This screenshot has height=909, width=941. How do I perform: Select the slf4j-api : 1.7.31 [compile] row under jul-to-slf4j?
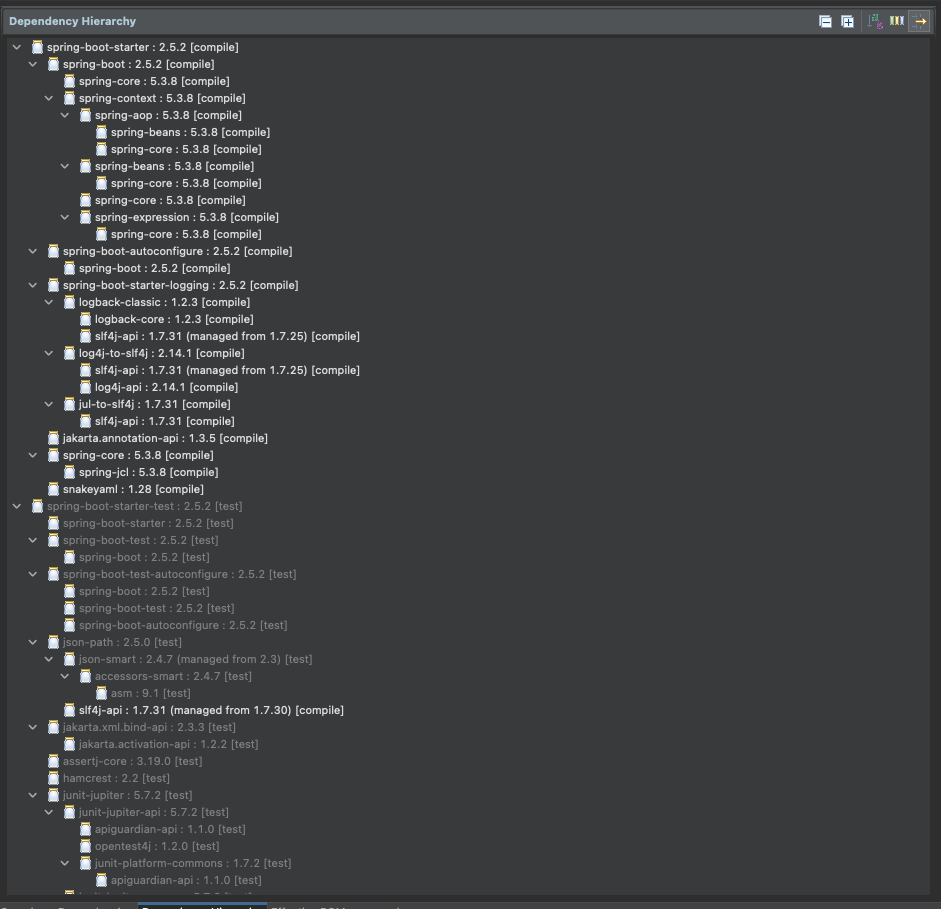[x=164, y=421]
